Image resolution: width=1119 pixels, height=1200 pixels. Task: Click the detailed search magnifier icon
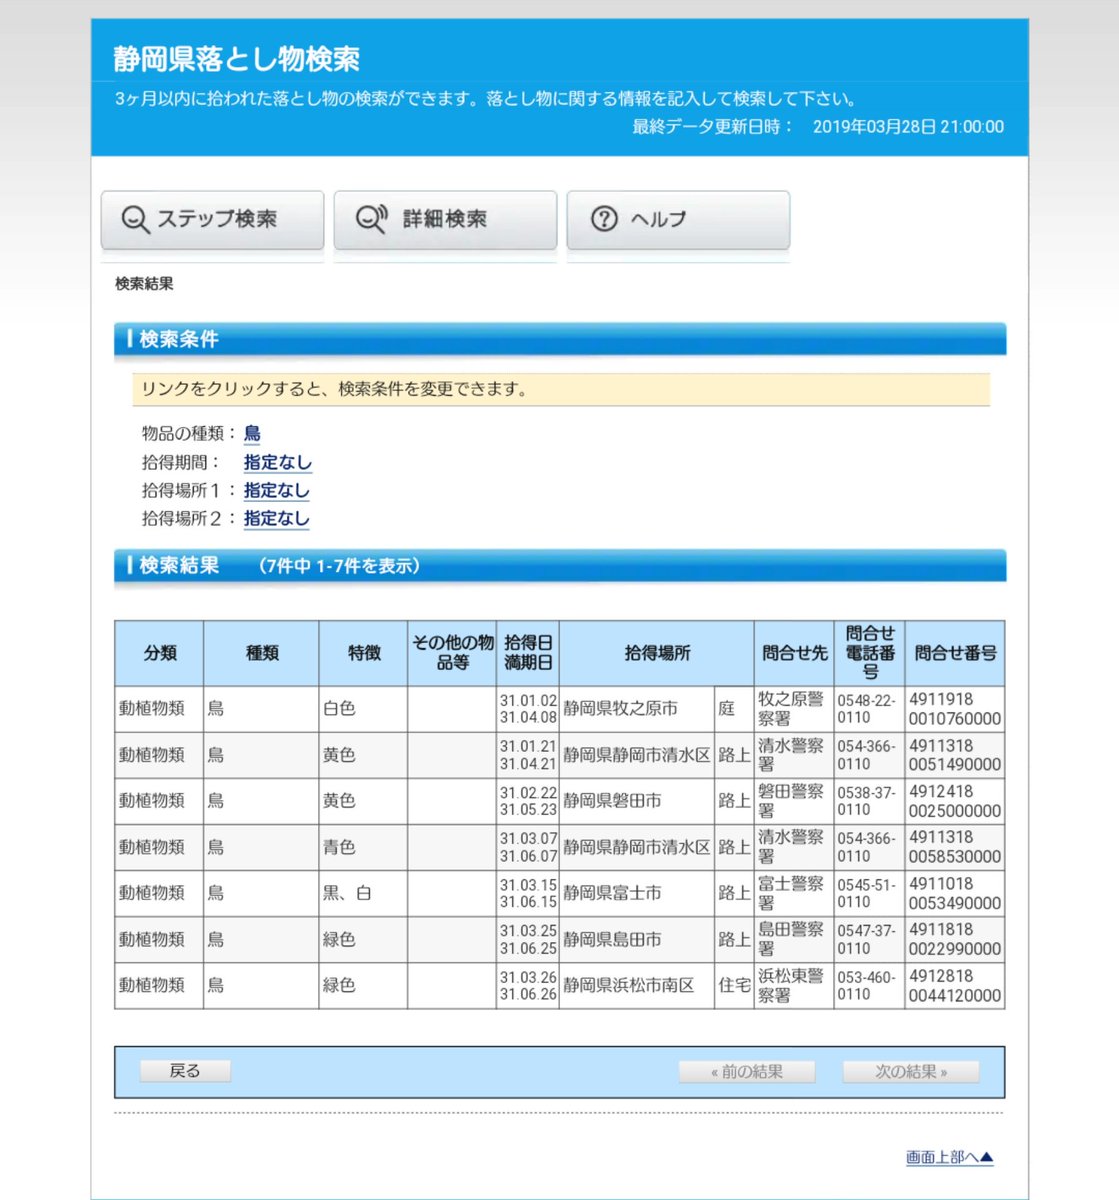[372, 219]
